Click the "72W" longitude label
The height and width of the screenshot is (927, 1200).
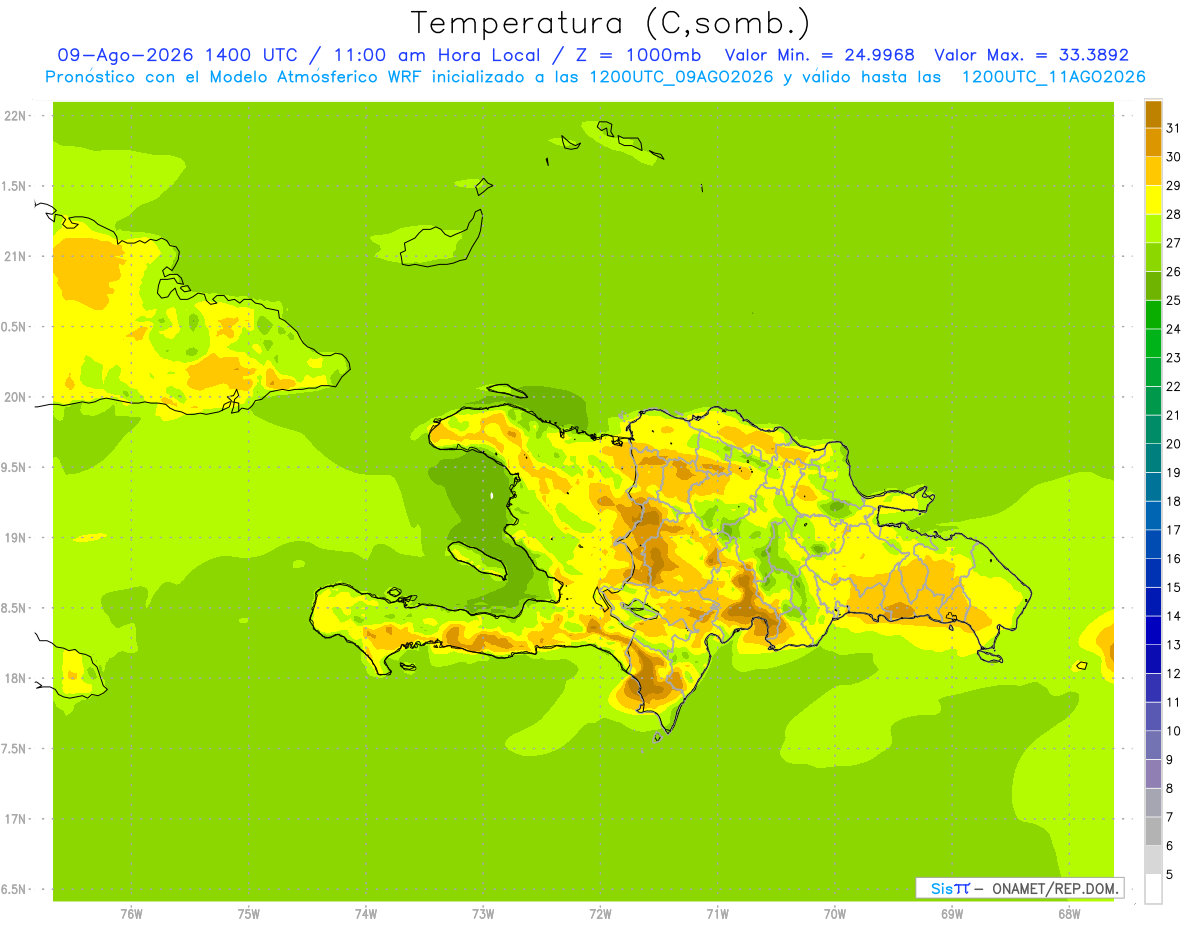coord(601,914)
